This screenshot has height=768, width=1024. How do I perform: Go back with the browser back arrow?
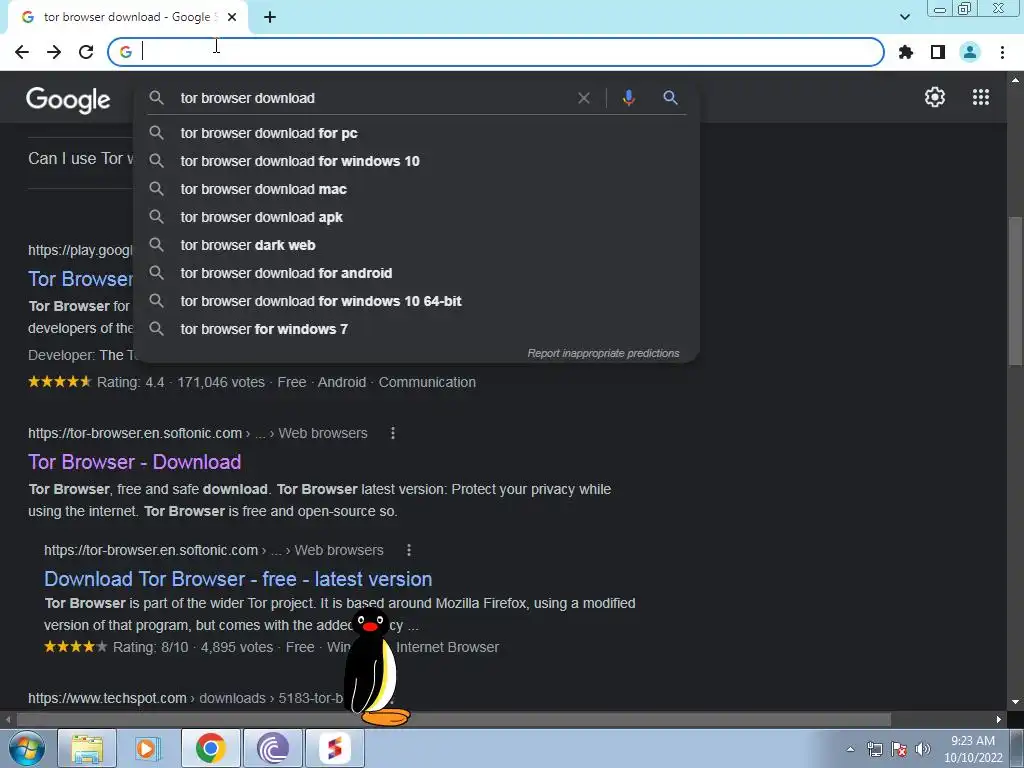pos(22,52)
